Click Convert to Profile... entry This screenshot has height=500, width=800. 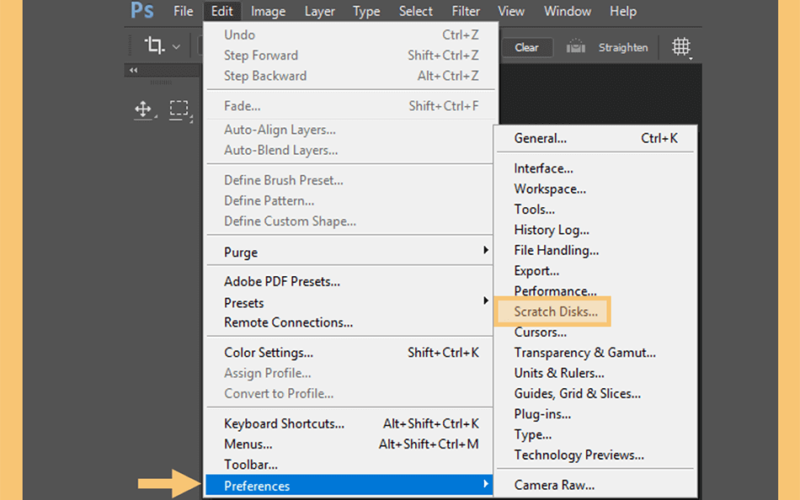click(x=349, y=393)
